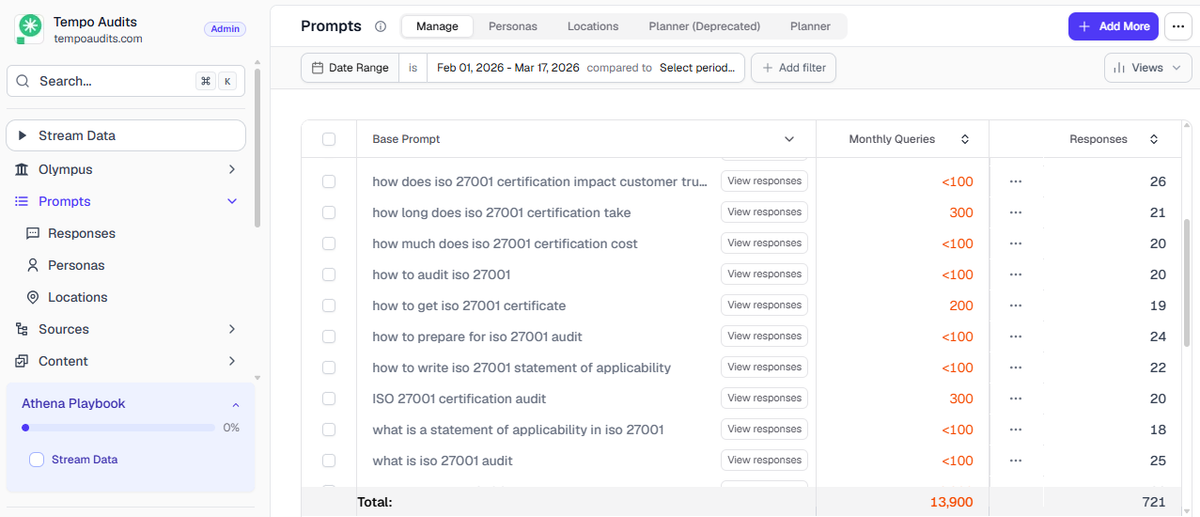Screen dimensions: 1200x517
Task: Click the Date Range filter button
Action: pos(350,68)
